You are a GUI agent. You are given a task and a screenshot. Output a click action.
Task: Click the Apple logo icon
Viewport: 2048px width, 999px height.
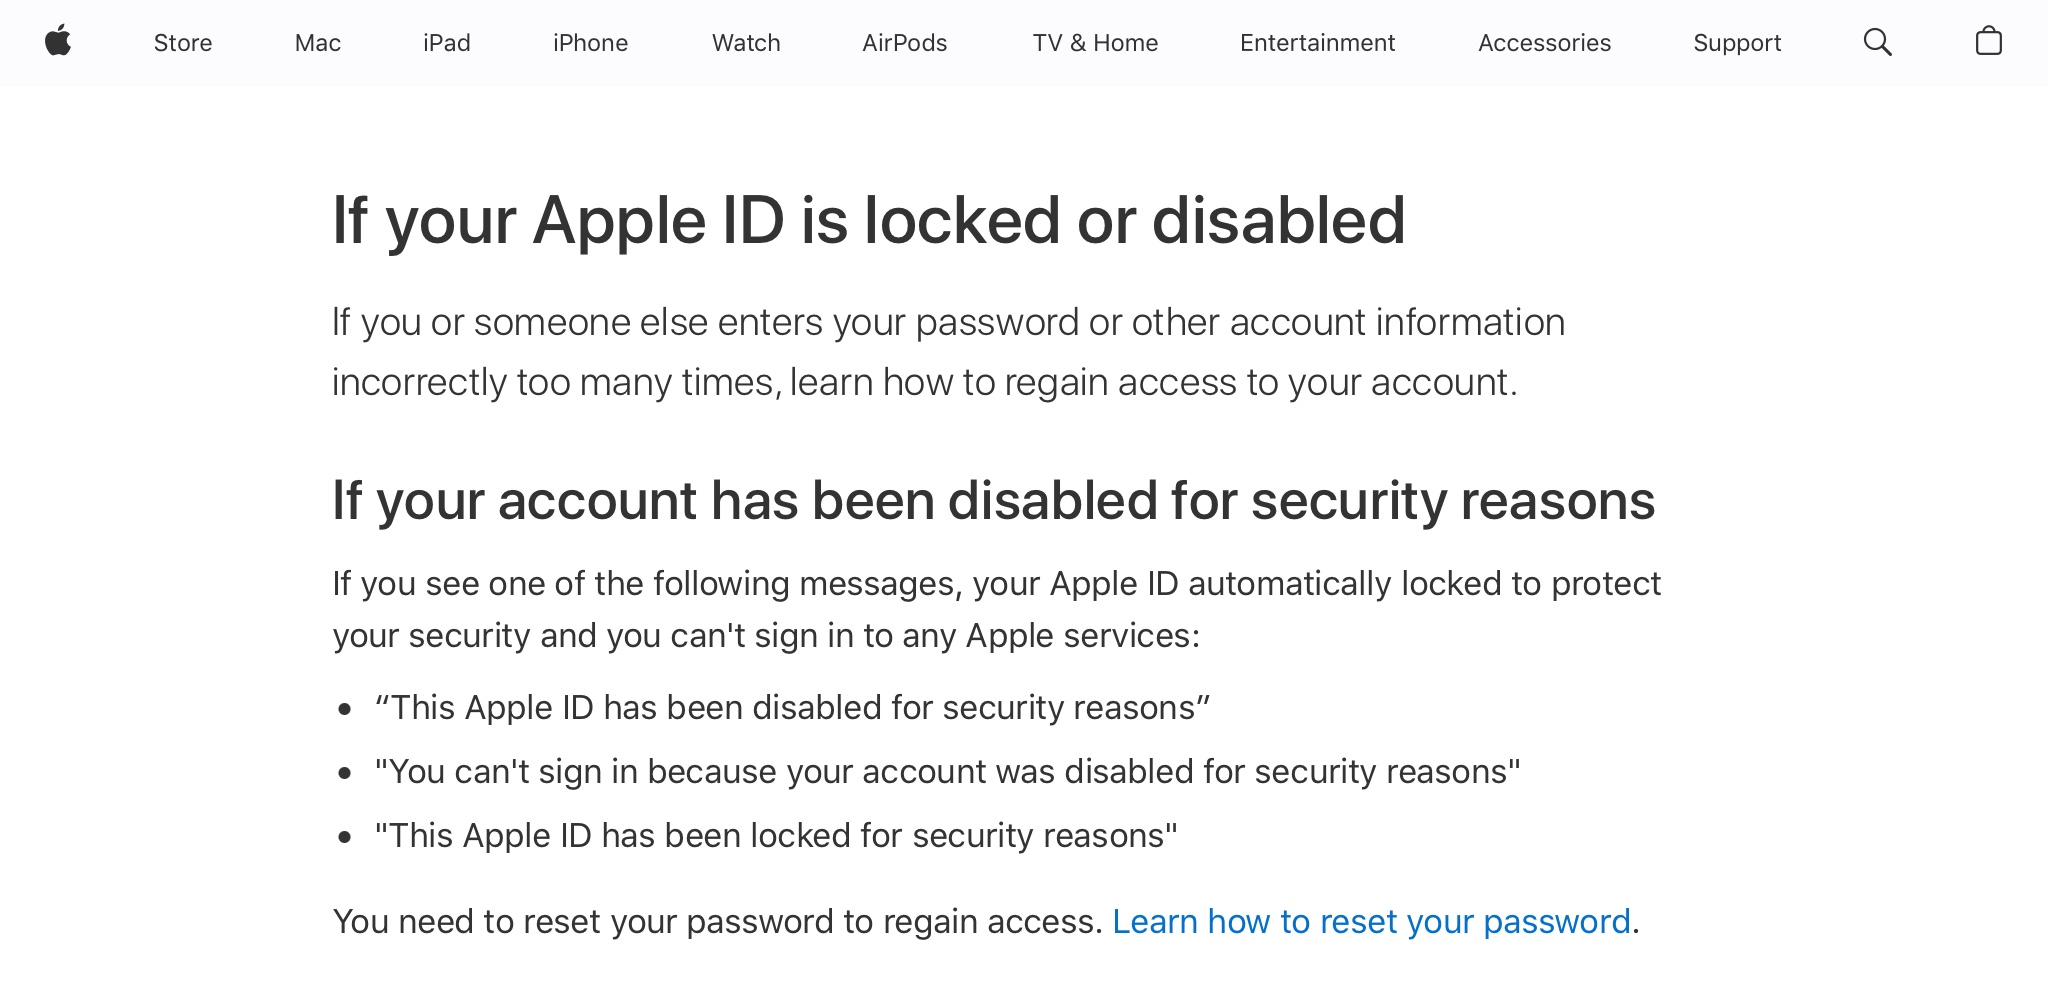pyautogui.click(x=58, y=42)
